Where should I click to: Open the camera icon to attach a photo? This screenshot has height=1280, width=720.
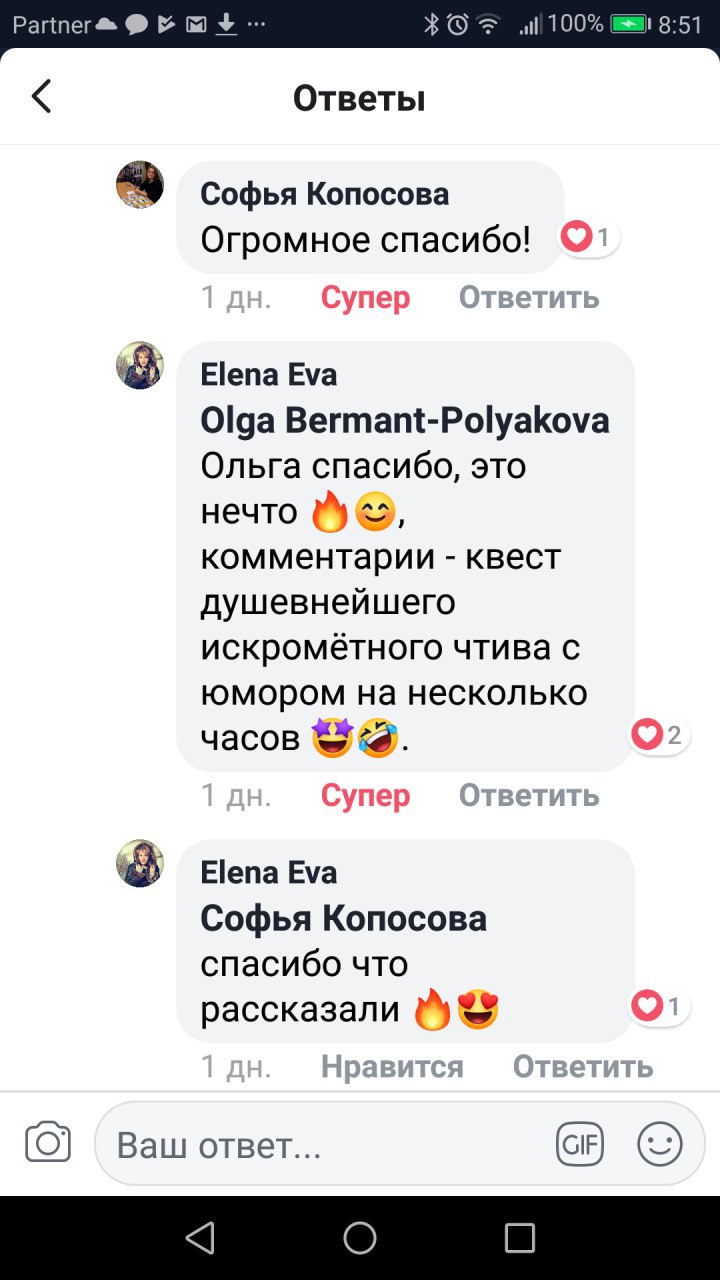48,1143
